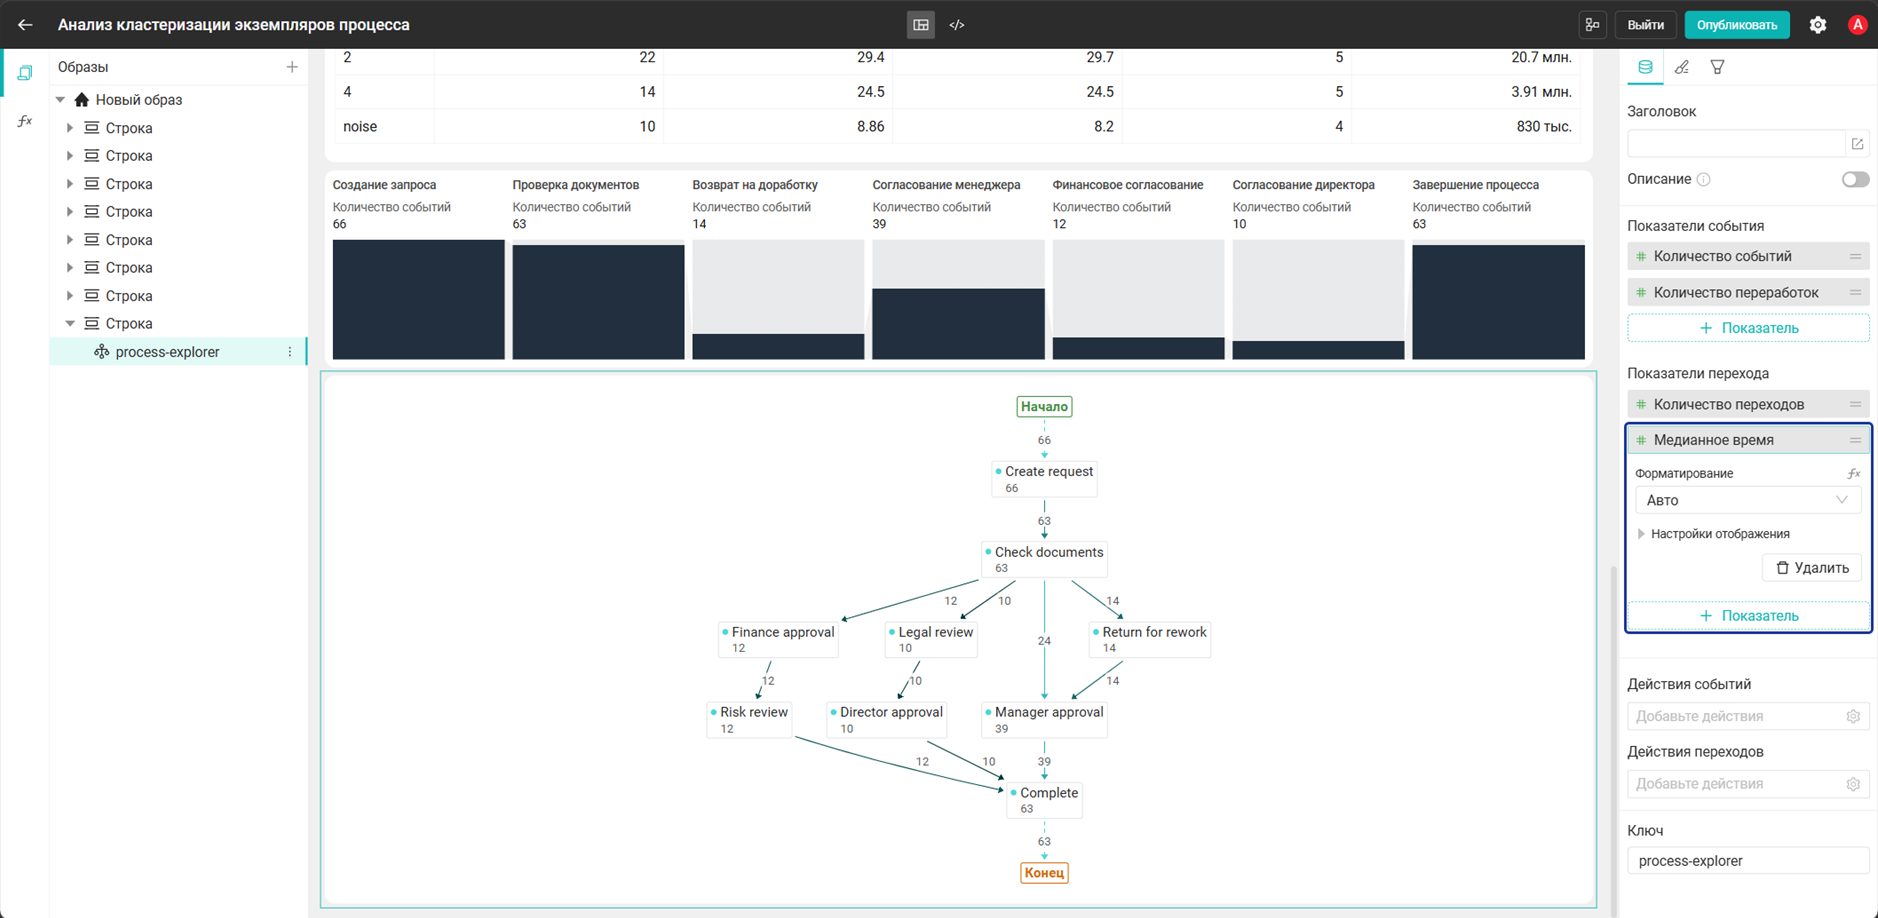This screenshot has height=918, width=1878.
Task: Toggle the Описание switch
Action: pyautogui.click(x=1855, y=179)
